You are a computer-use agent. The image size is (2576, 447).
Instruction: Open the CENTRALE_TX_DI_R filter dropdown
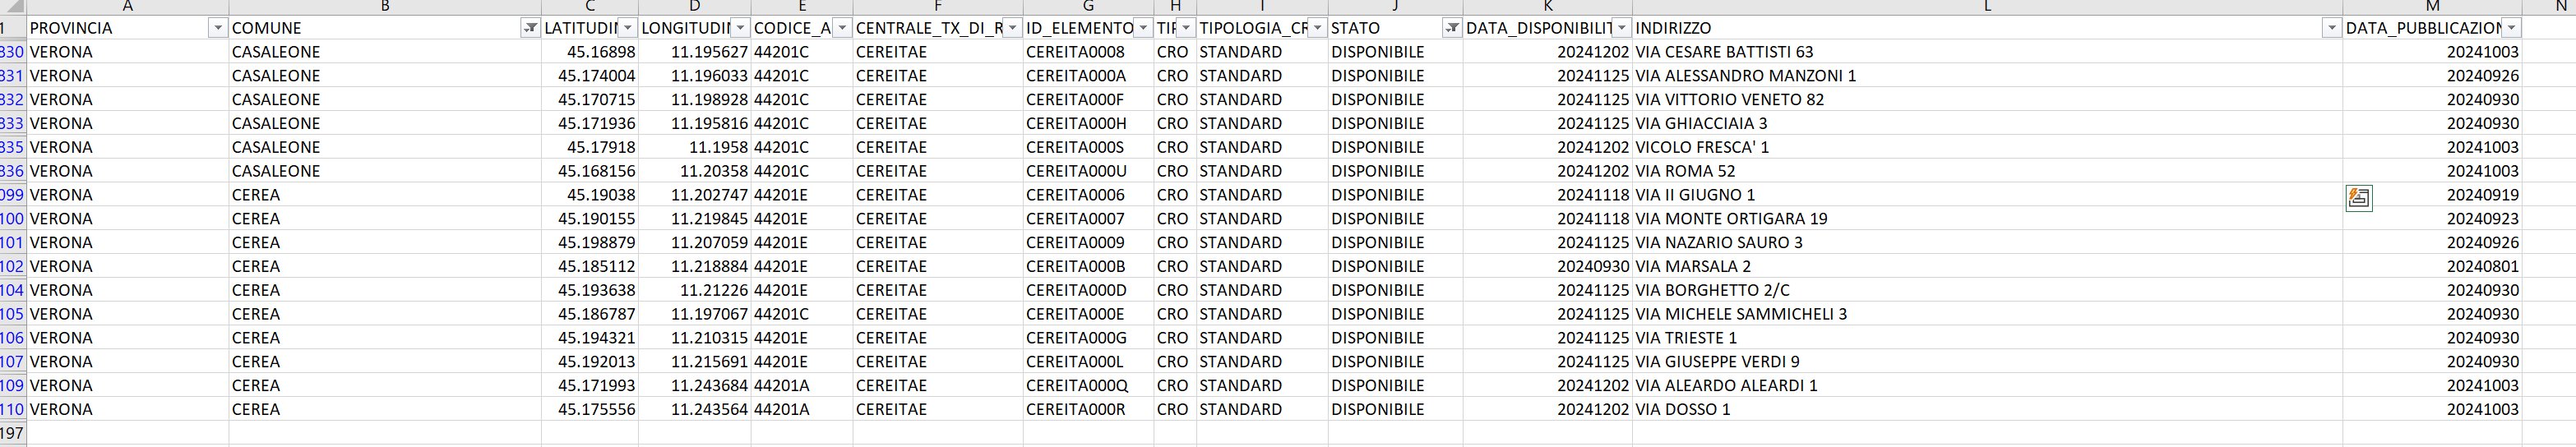click(1012, 28)
